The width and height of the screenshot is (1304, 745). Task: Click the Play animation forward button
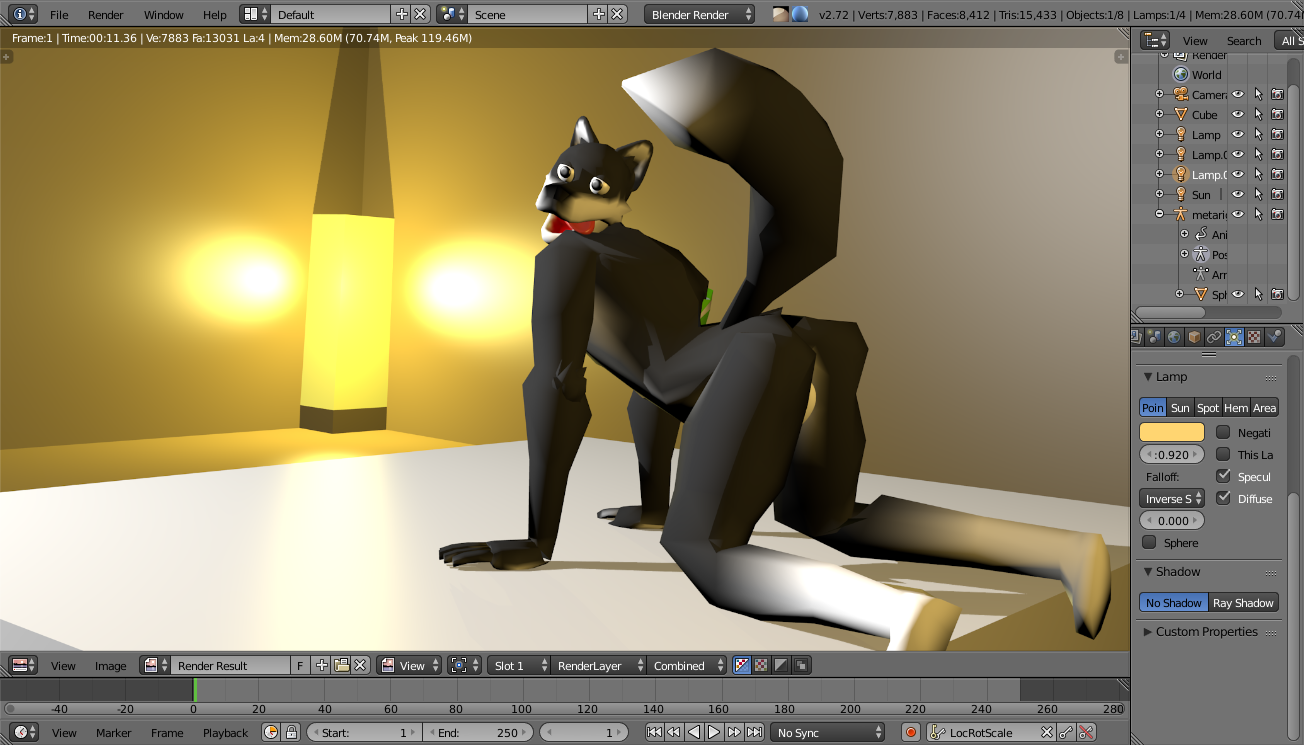(x=714, y=733)
